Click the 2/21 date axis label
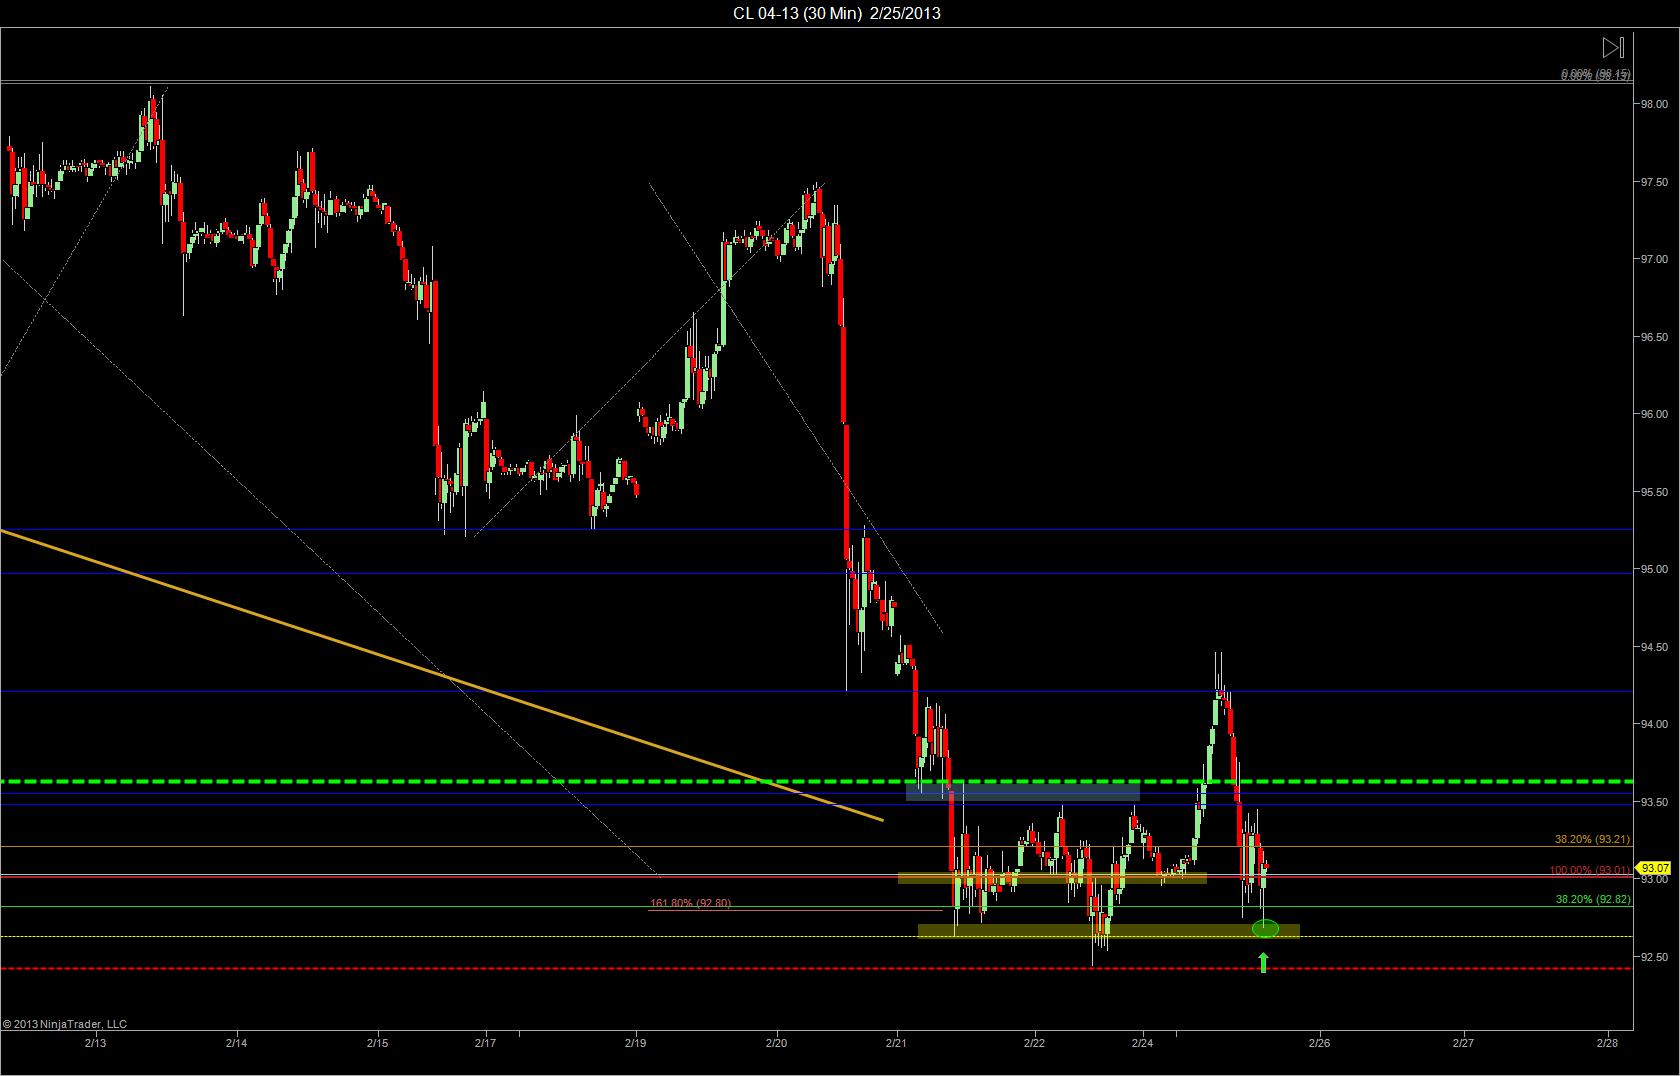This screenshot has height=1076, width=1680. 897,1042
